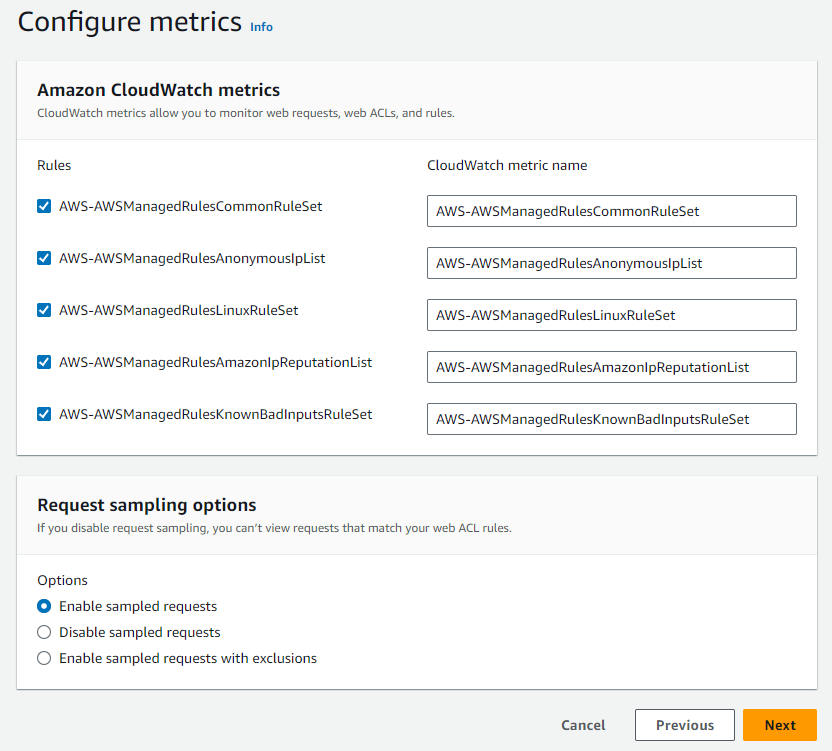Viewport: 832px width, 751px height.
Task: Edit the KnownBadInputsRuleSet metric name input
Action: point(611,419)
